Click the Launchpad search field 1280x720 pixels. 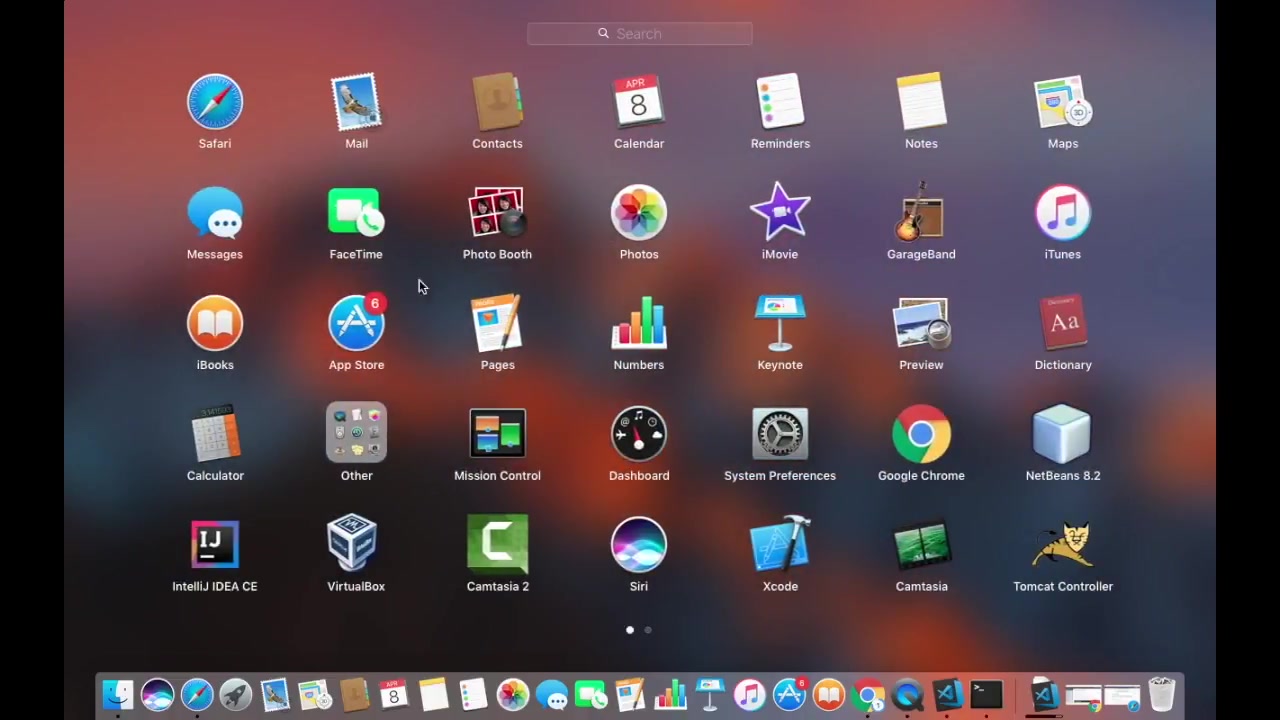639,33
